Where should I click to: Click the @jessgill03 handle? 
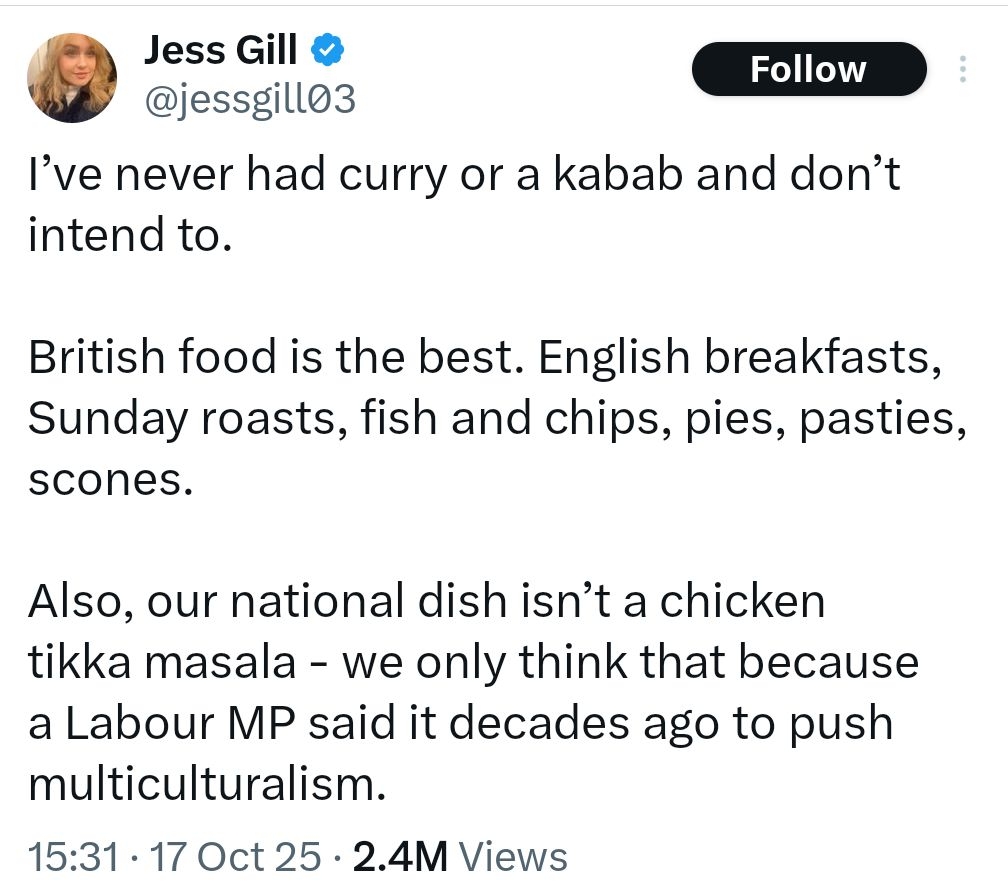point(250,99)
